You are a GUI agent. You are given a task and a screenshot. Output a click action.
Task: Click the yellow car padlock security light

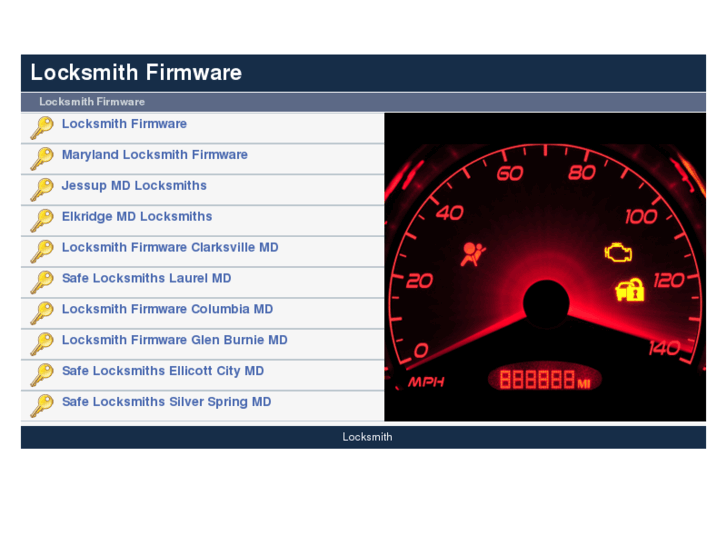[630, 290]
